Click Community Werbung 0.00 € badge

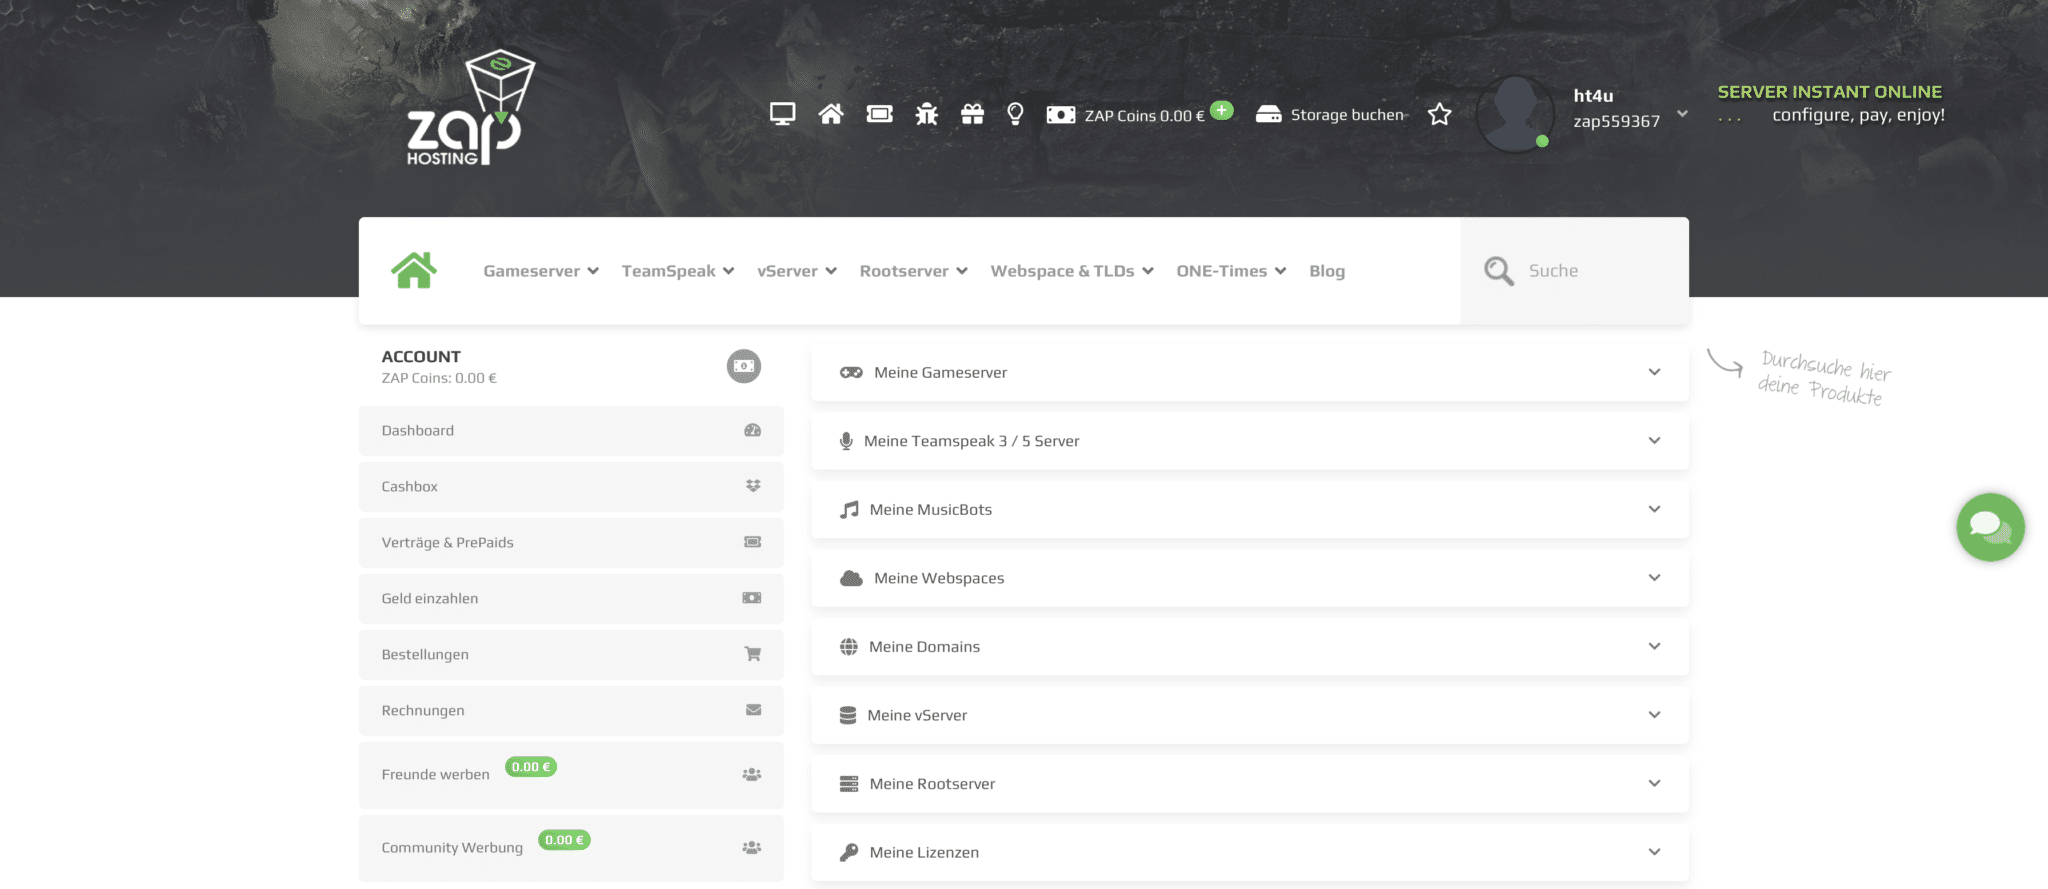tap(564, 840)
